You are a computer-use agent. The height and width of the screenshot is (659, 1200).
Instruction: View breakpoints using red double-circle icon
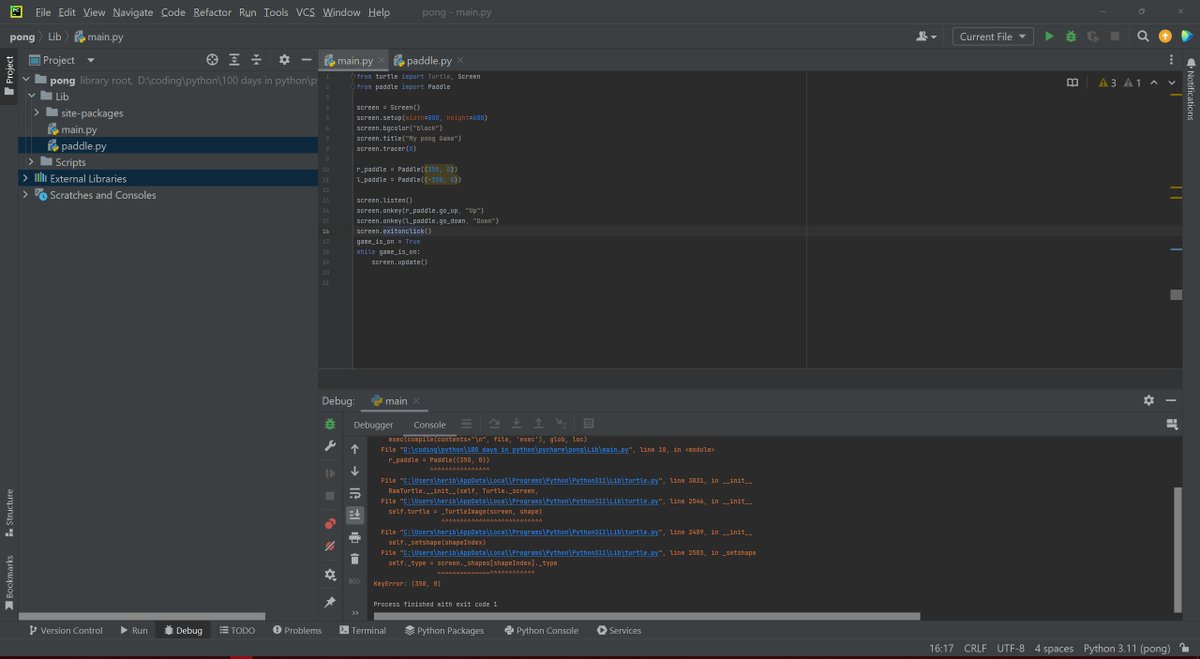coord(330,524)
